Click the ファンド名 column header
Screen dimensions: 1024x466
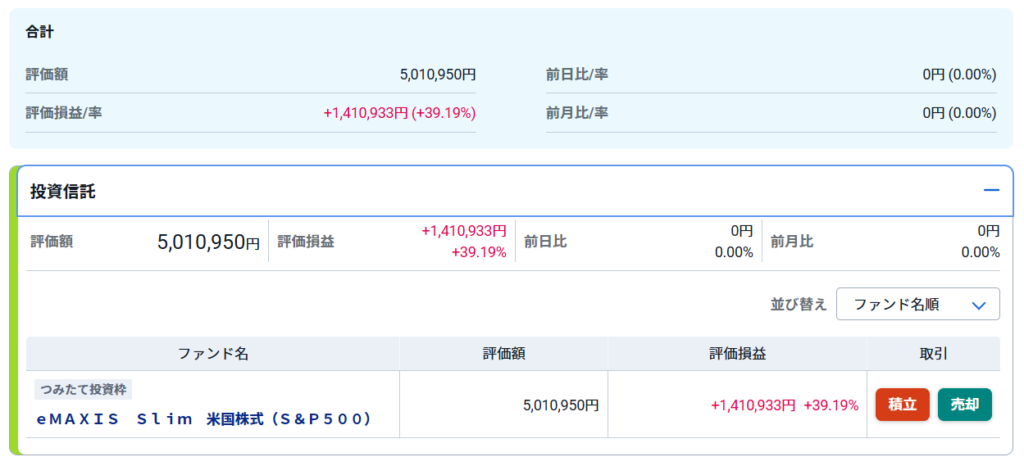[213, 354]
